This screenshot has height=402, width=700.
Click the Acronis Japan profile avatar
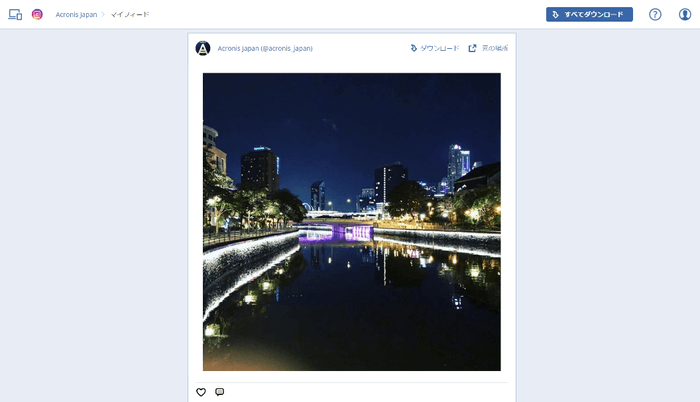tap(203, 48)
